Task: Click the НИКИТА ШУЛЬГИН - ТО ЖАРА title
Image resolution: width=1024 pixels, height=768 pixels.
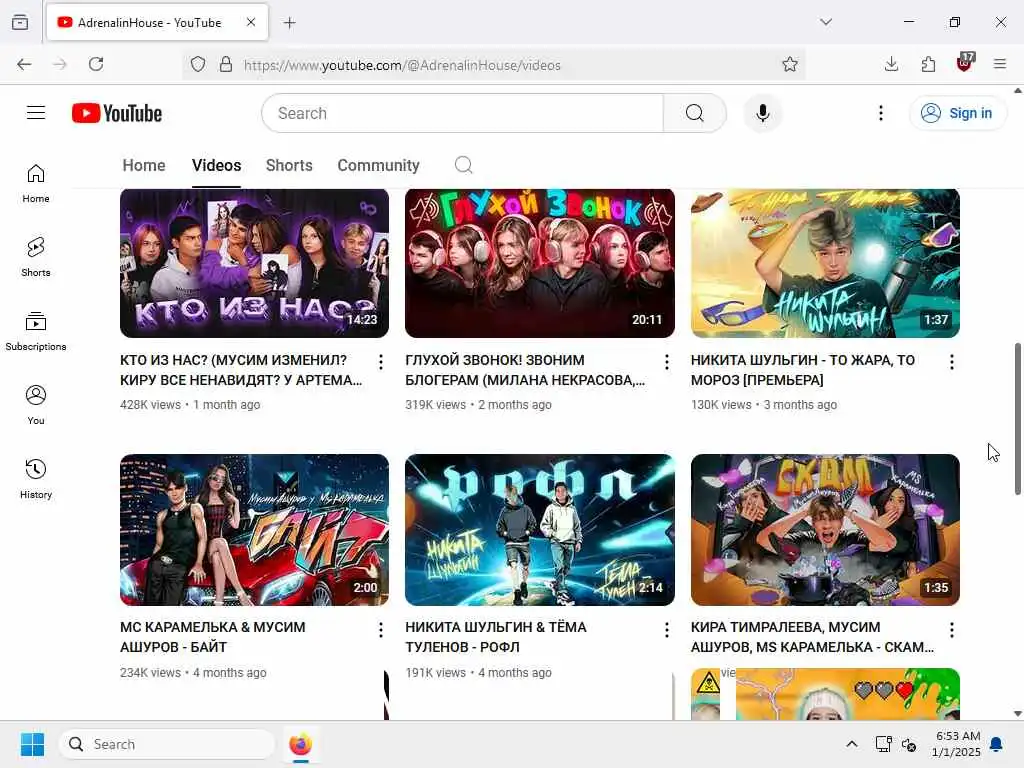Action: pos(803,370)
